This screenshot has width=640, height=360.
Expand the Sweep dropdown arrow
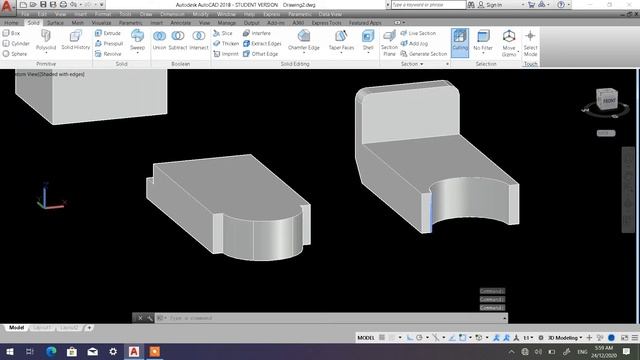tap(138, 53)
